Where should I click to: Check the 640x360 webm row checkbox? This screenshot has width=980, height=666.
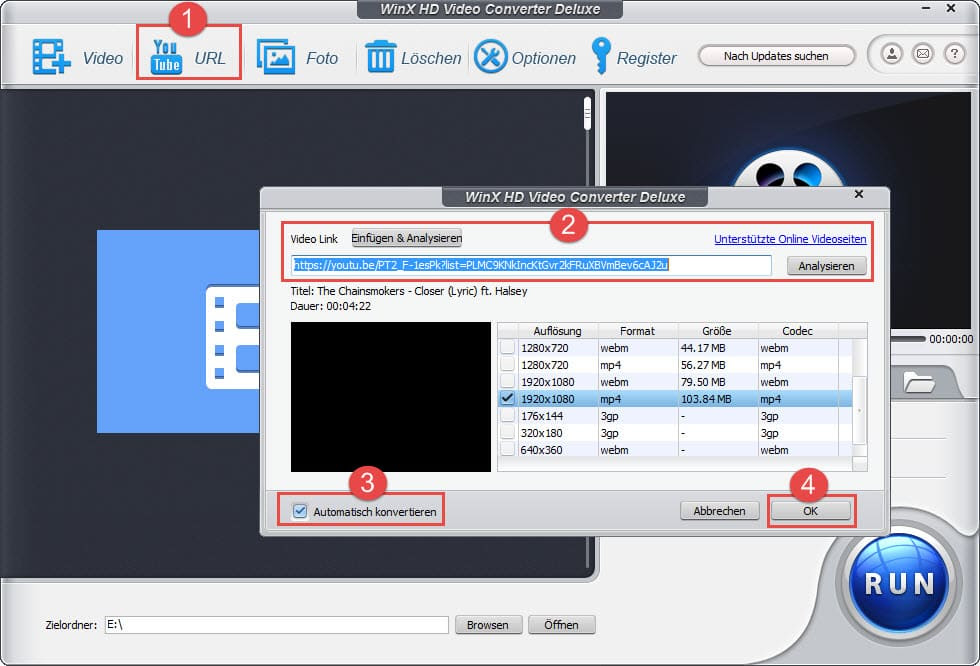(x=508, y=449)
